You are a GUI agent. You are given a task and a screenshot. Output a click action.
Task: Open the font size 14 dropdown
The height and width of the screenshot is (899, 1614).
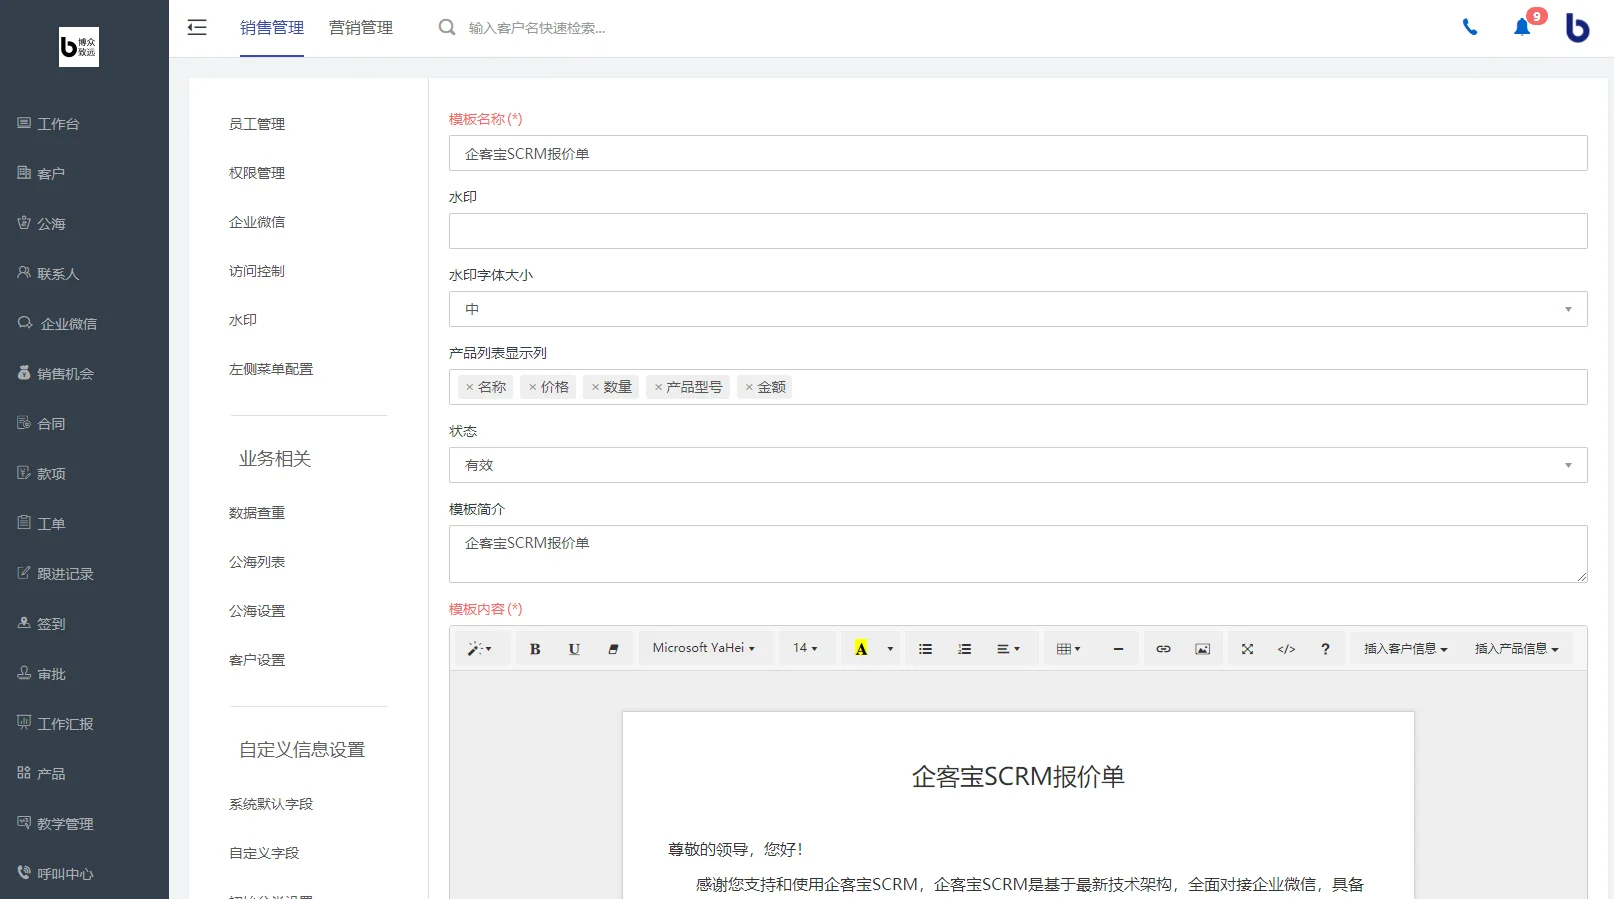[x=805, y=649]
